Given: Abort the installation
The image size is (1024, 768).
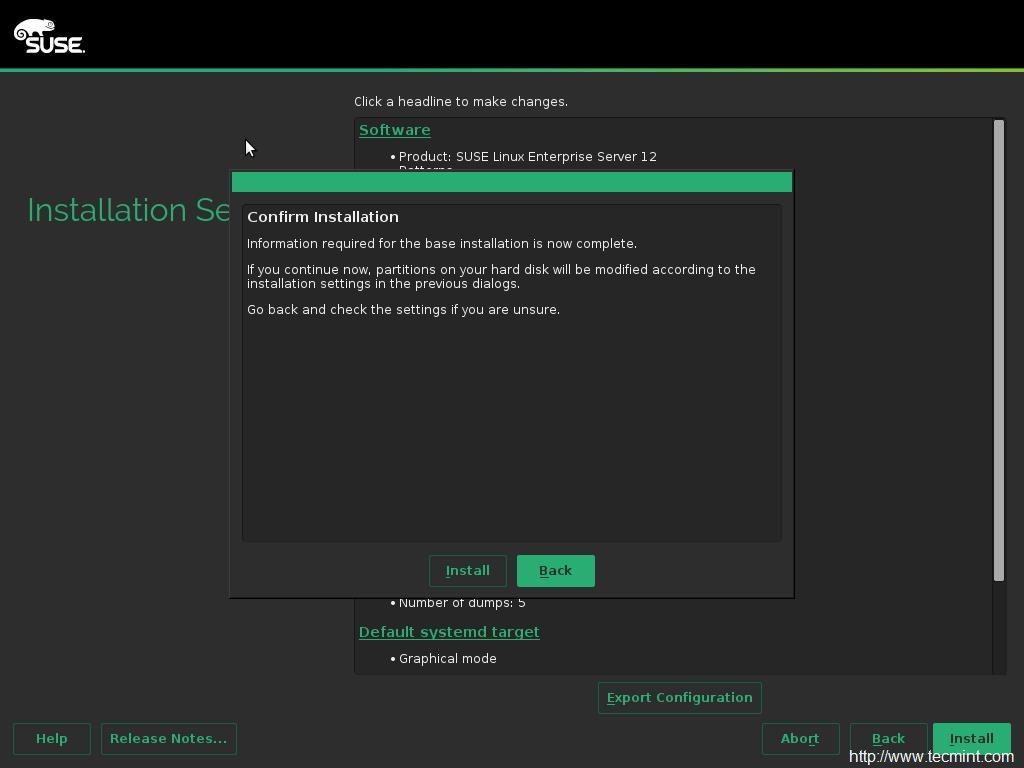Looking at the screenshot, I should pyautogui.click(x=800, y=739).
